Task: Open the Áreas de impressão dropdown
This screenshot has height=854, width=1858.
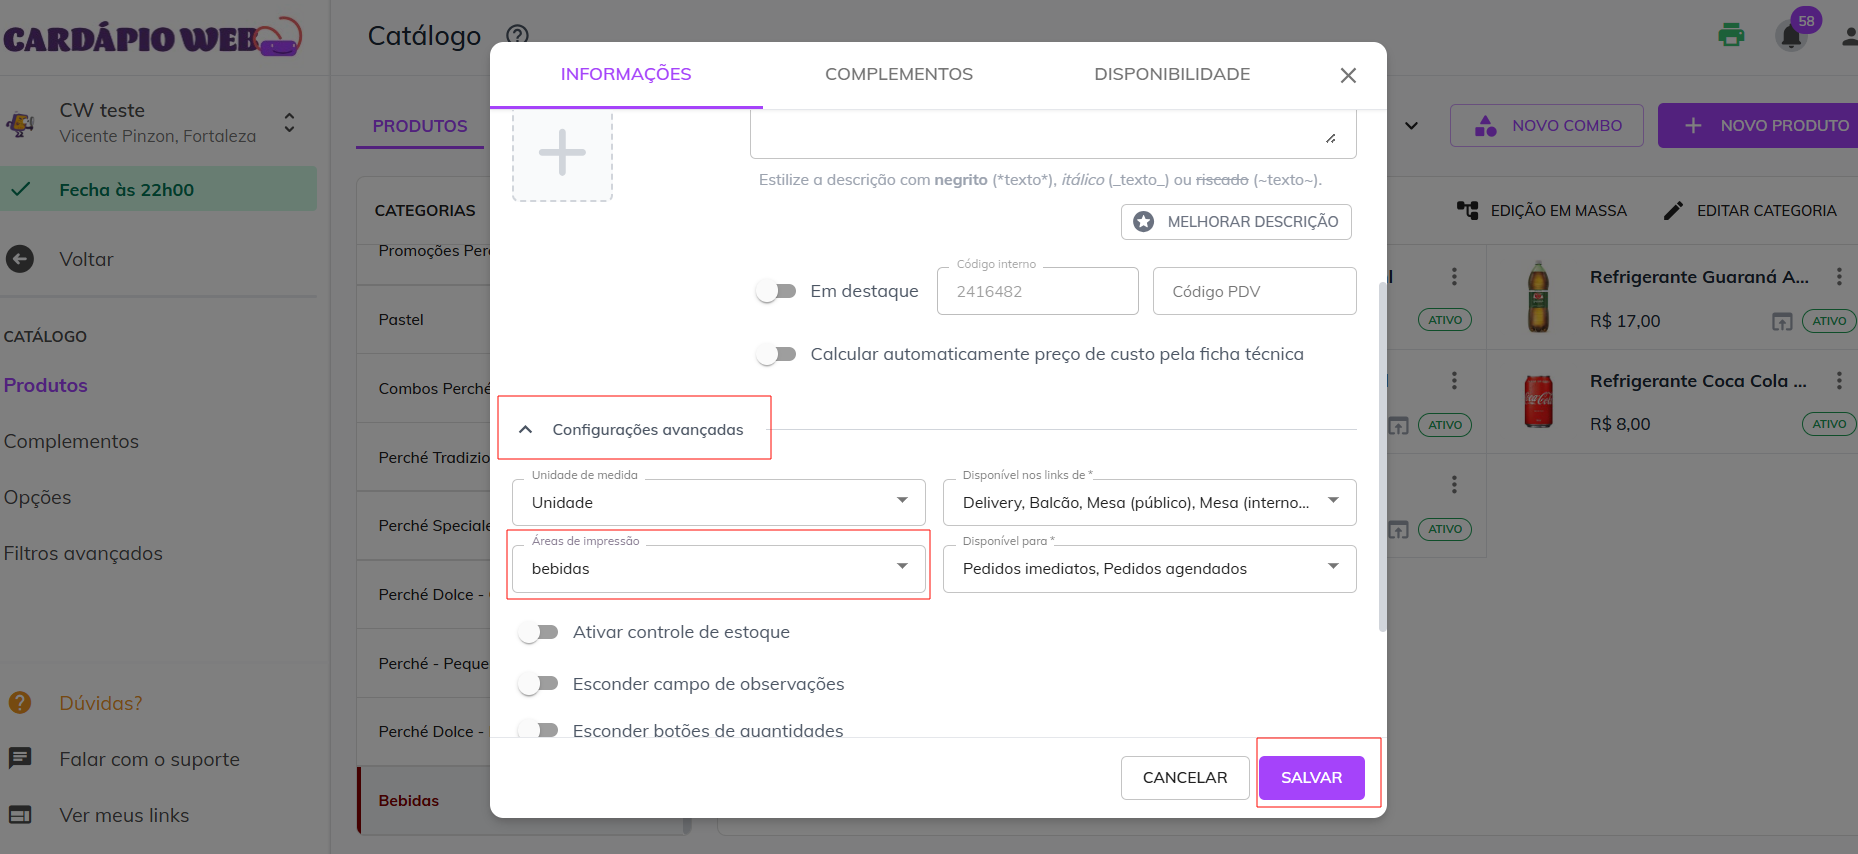Action: point(718,568)
